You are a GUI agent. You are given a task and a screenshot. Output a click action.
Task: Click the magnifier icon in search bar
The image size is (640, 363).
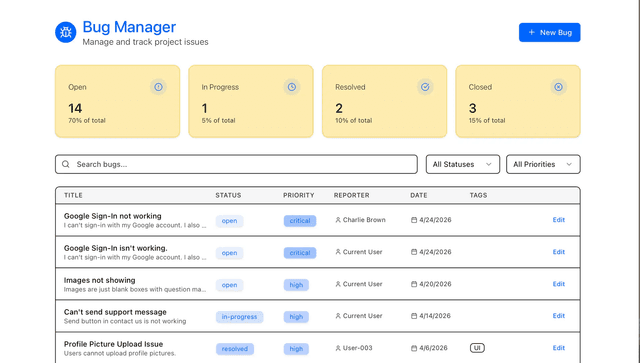(66, 164)
